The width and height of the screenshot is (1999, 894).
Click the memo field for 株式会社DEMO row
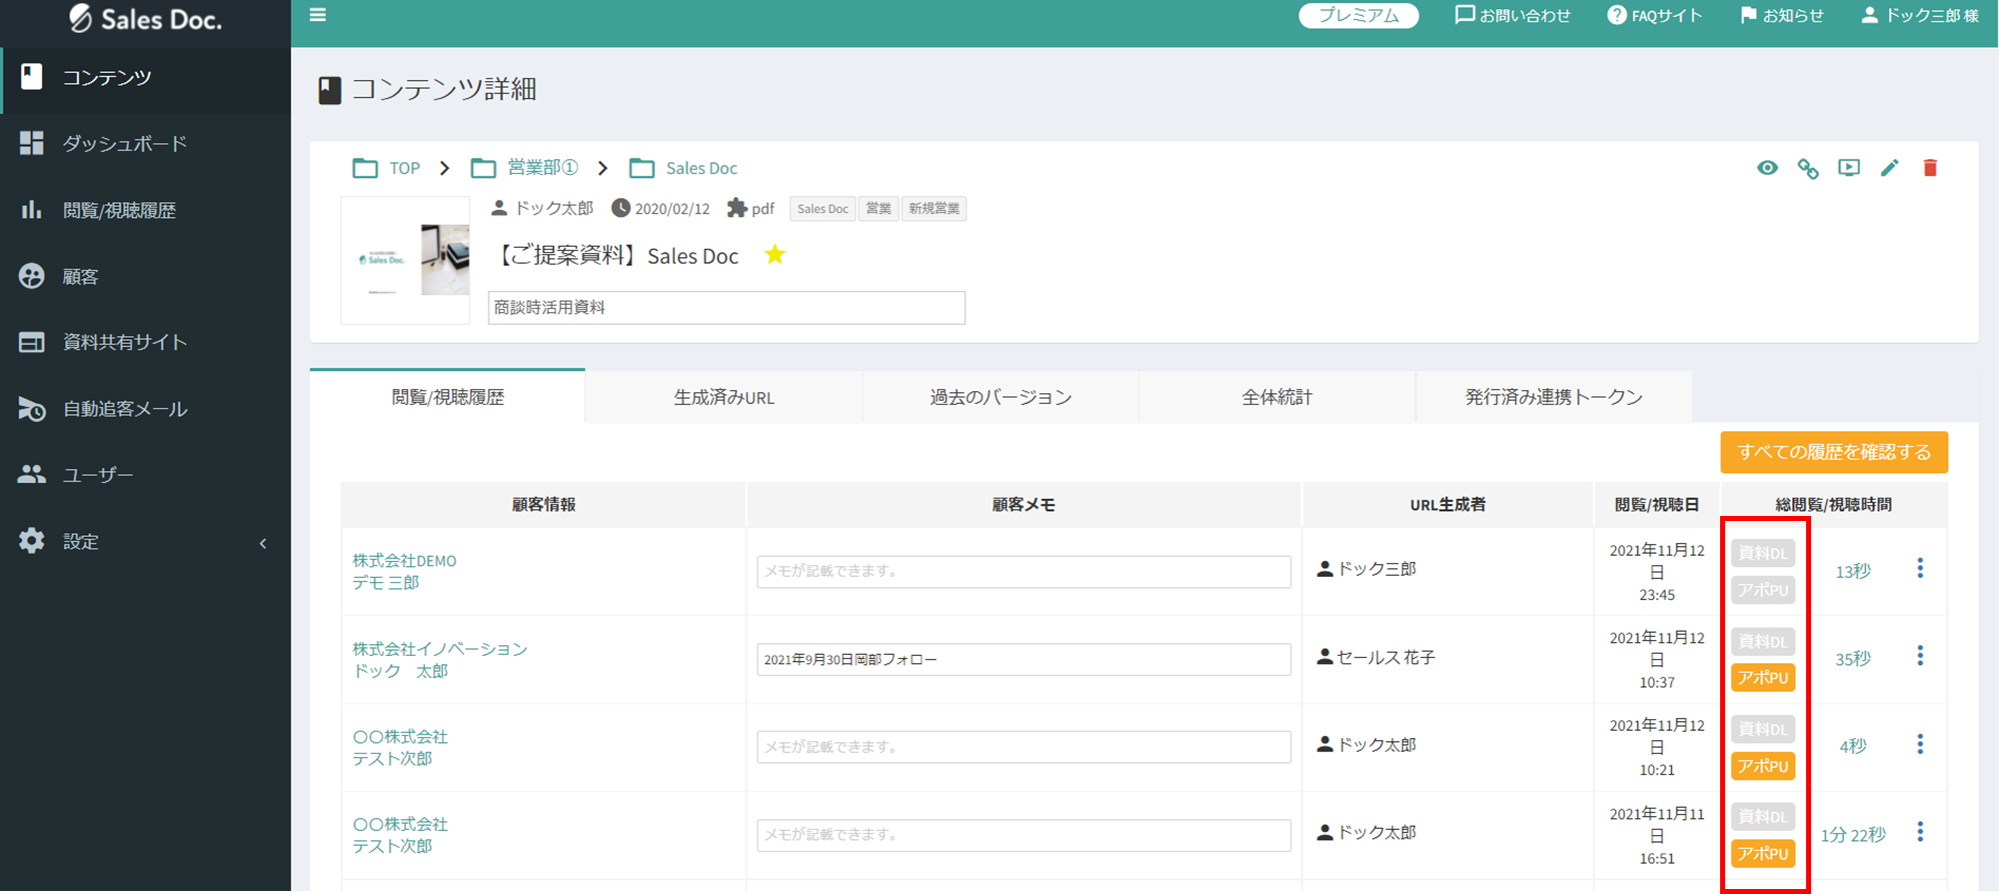point(1023,571)
